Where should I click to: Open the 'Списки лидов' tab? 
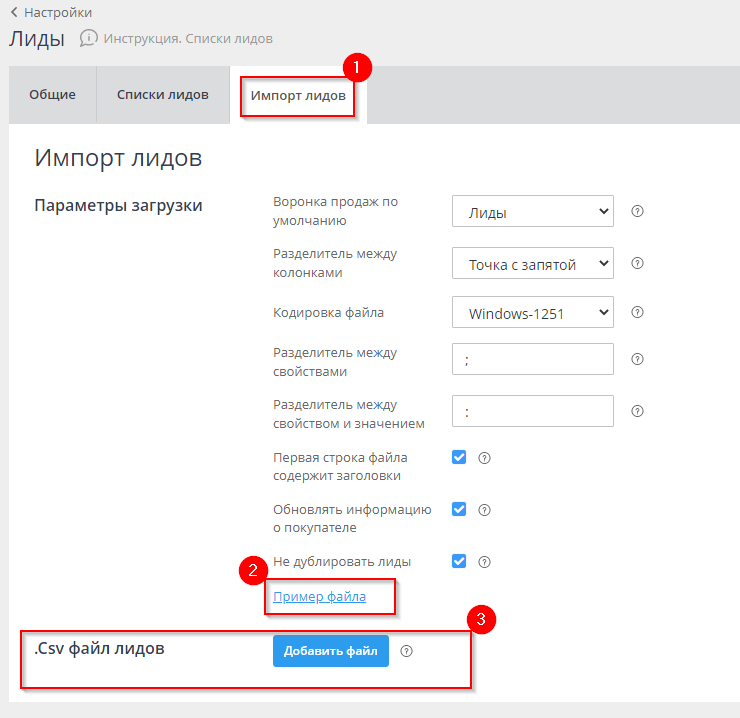click(x=162, y=95)
